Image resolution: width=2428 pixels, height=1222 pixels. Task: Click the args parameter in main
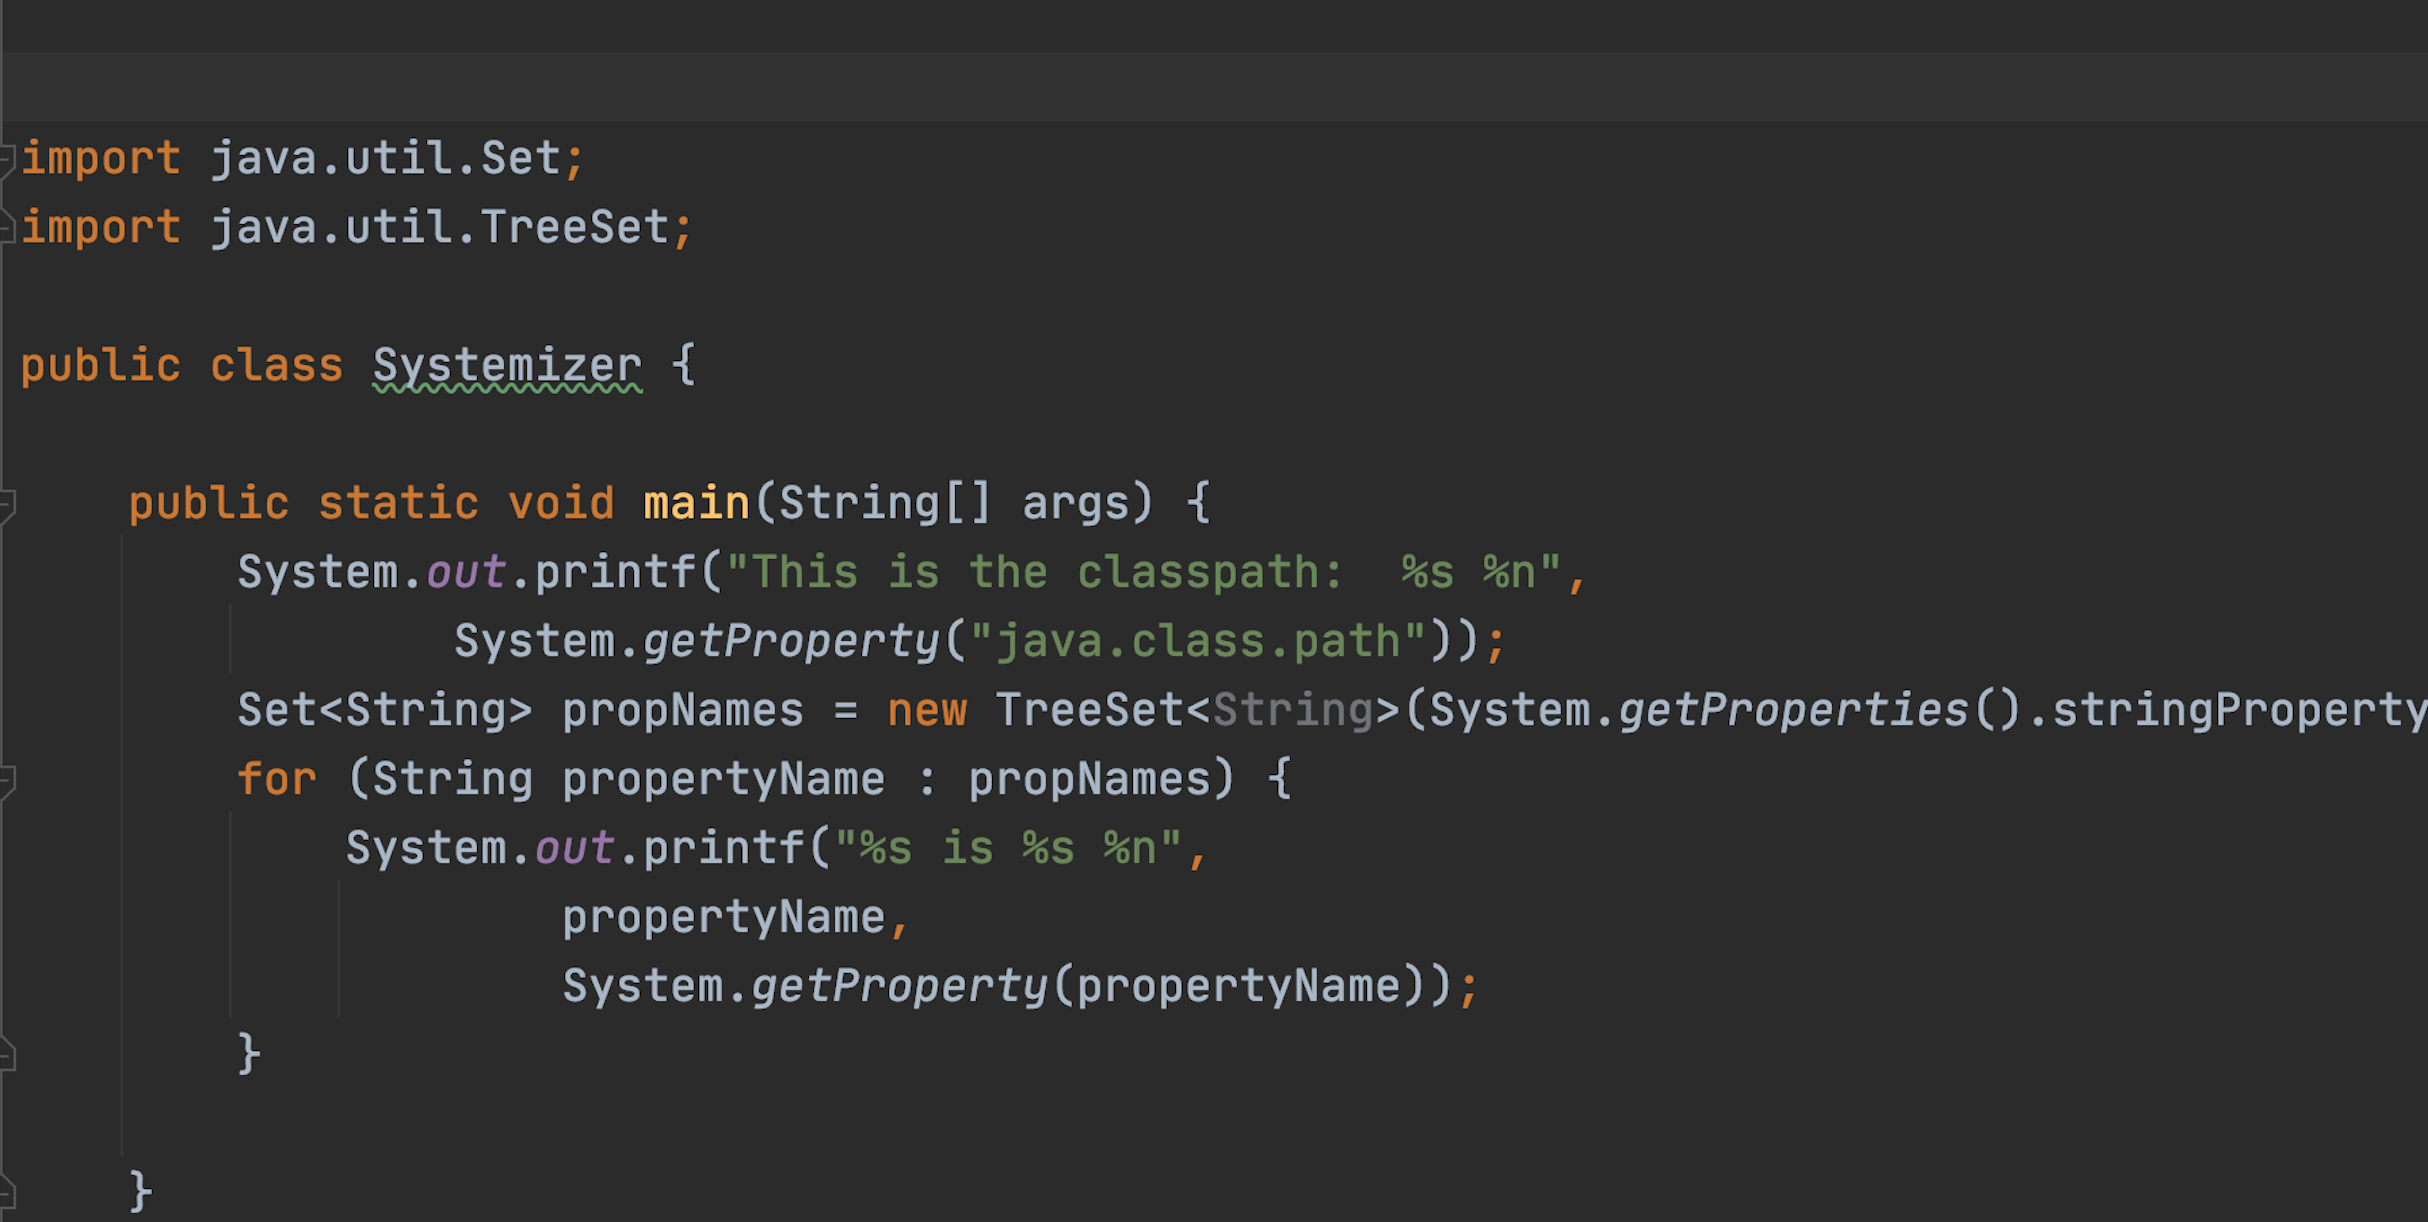coord(1075,503)
